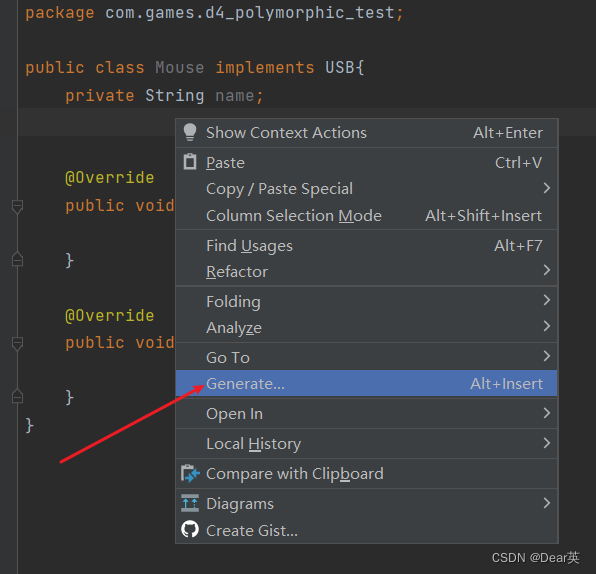596x574 pixels.
Task: Click the 'private' keyword
Action: 100,95
